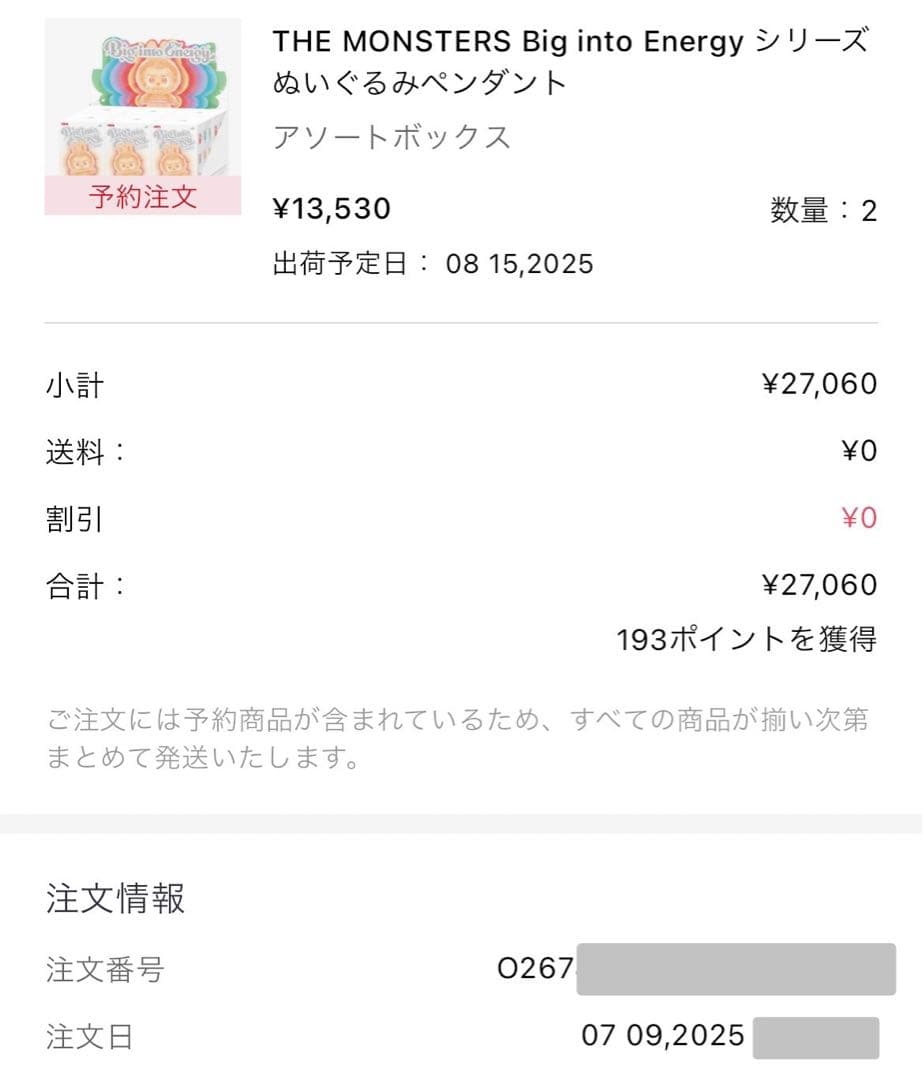This screenshot has height=1080, width=923.
Task: Select the アソートボックス variant text
Action: click(392, 137)
